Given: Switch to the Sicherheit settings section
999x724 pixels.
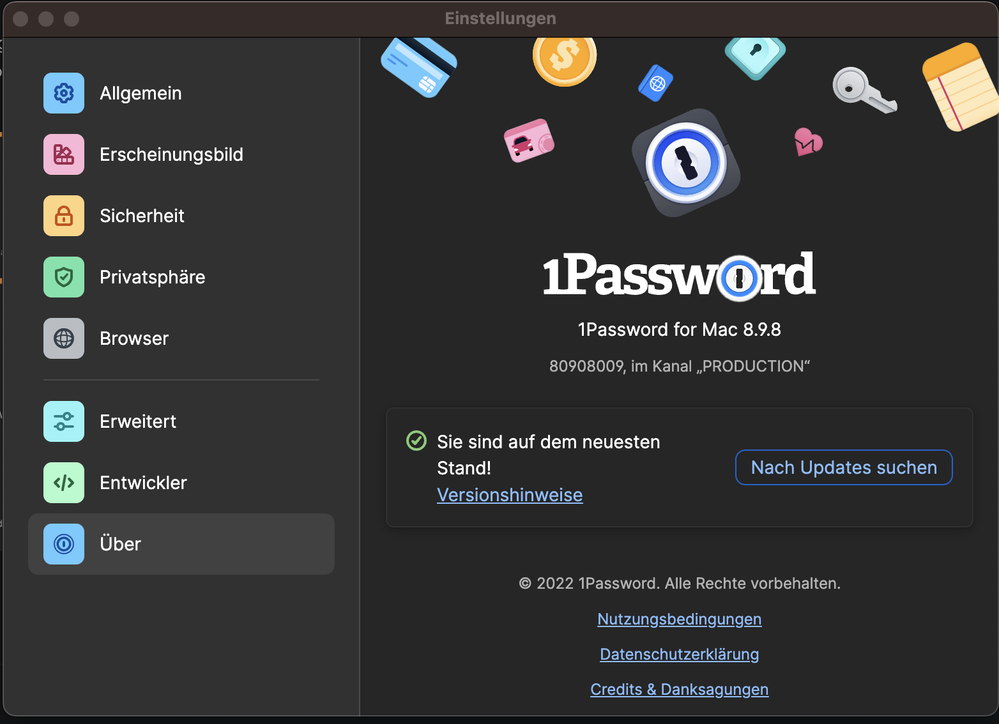Looking at the screenshot, I should (x=142, y=216).
